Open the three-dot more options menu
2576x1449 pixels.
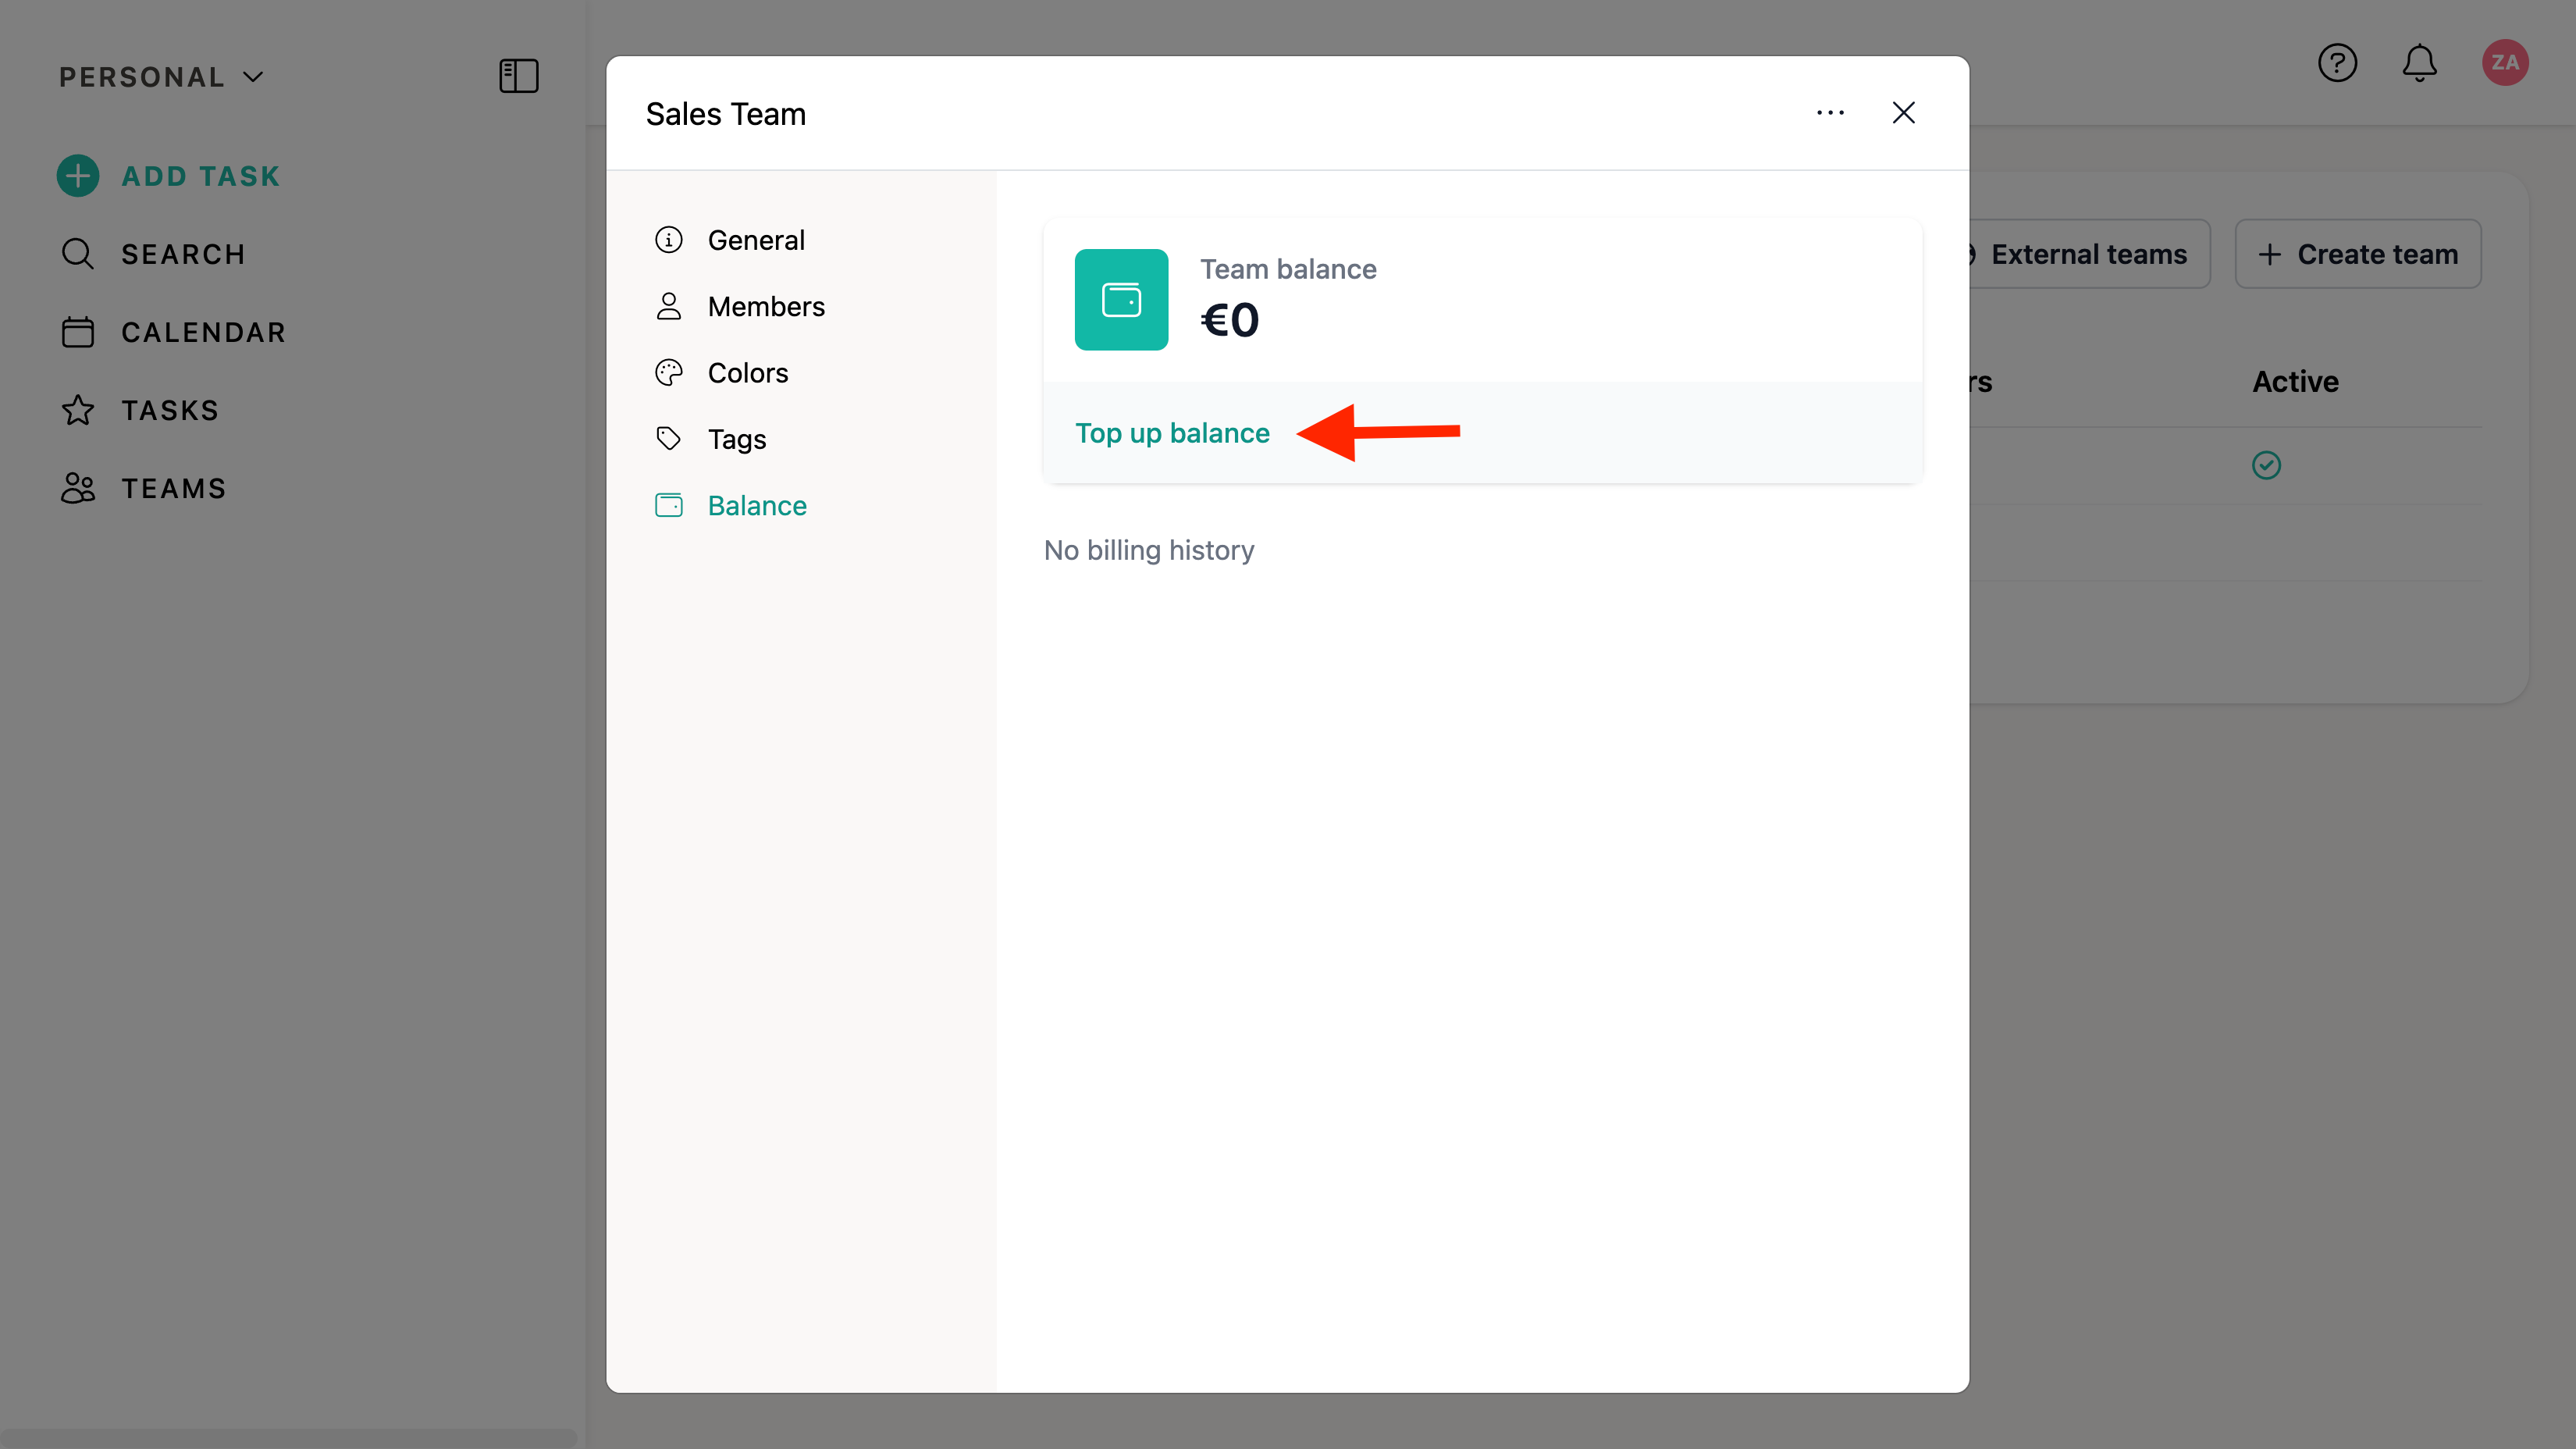[1830, 113]
